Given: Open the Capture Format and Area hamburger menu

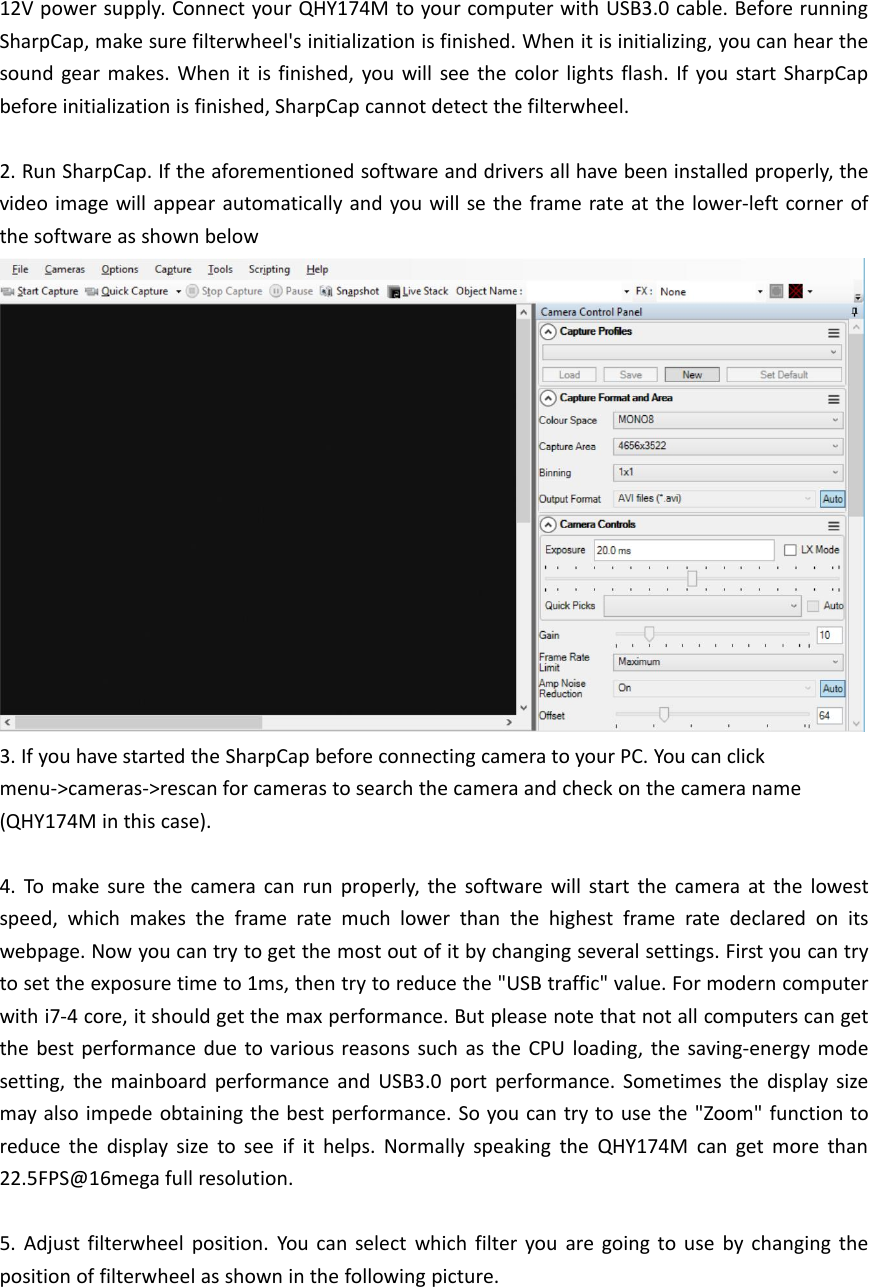Looking at the screenshot, I should click(833, 399).
